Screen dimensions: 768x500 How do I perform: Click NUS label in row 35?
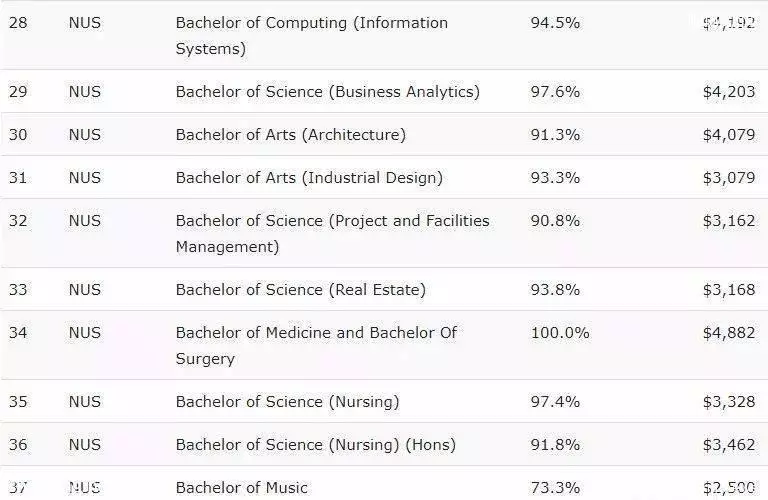click(x=85, y=402)
